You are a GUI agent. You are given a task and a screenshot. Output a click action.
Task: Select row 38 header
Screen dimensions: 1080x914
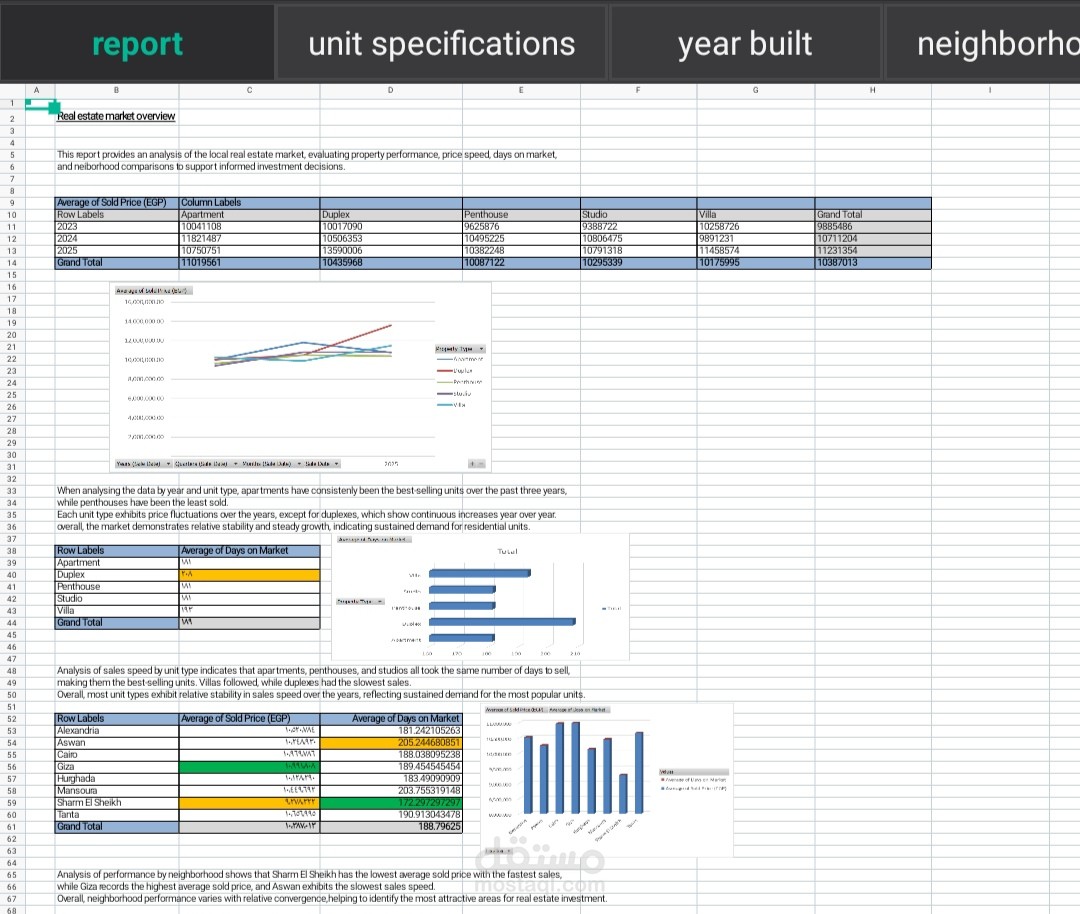(12, 551)
